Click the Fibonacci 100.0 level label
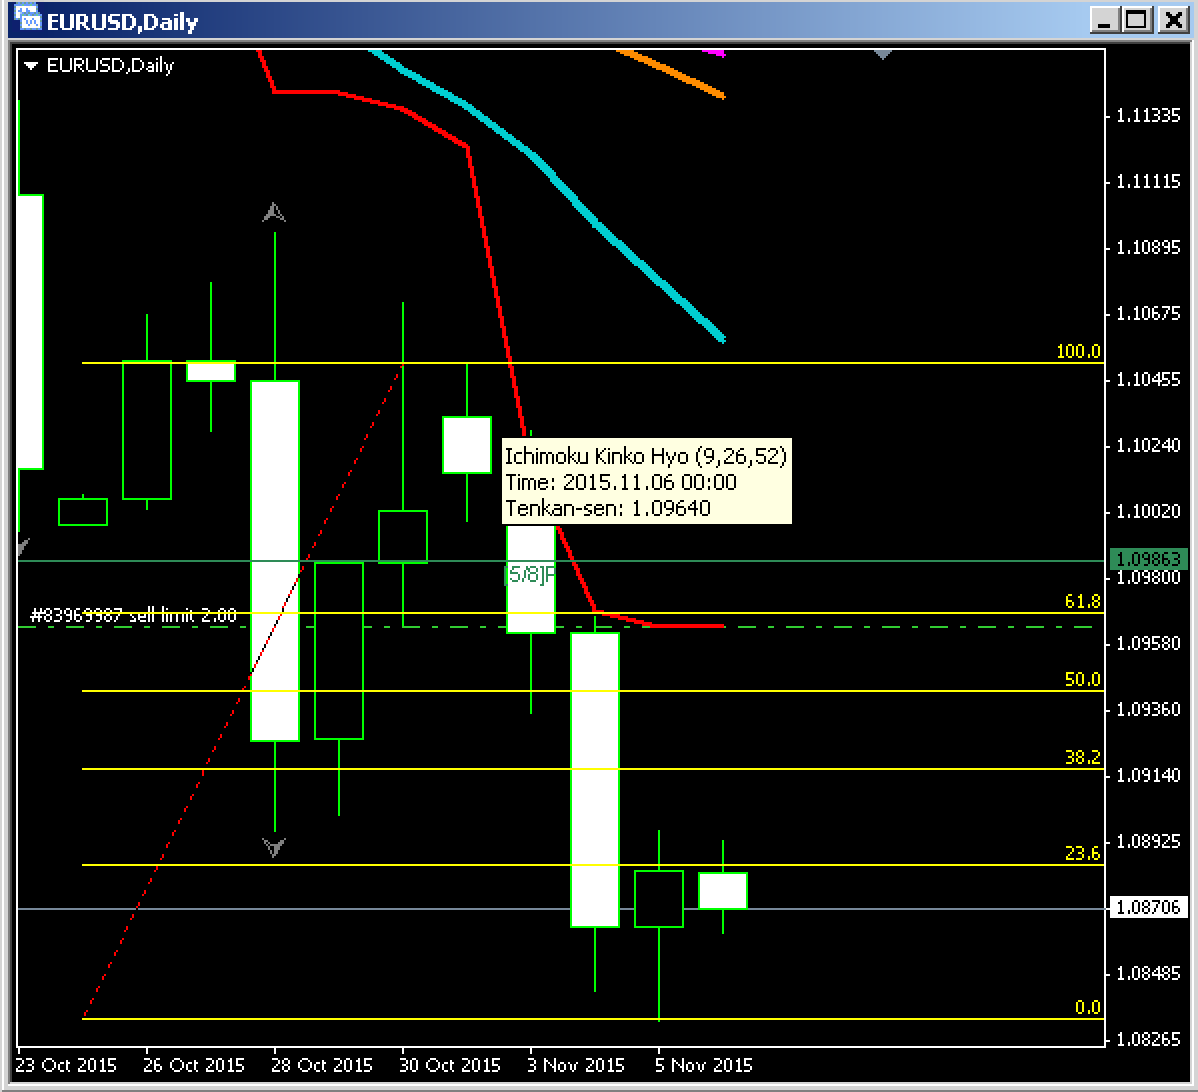 click(x=1078, y=351)
